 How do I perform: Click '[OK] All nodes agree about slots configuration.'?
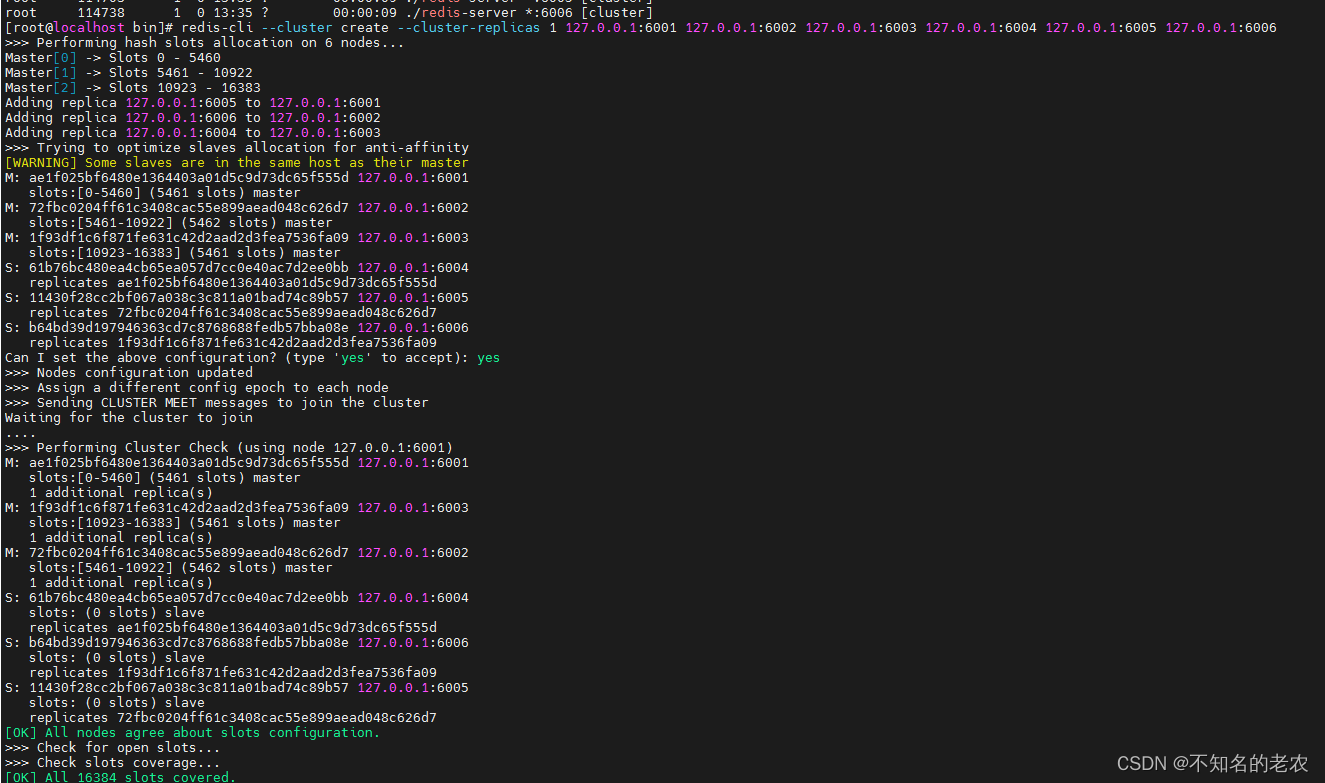tap(193, 733)
